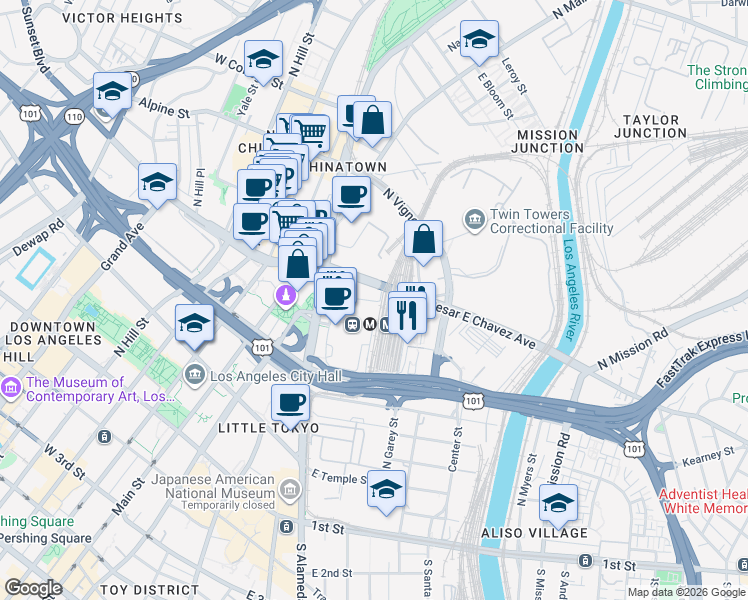
Task: Click the purple monument landmark icon
Action: (x=286, y=296)
